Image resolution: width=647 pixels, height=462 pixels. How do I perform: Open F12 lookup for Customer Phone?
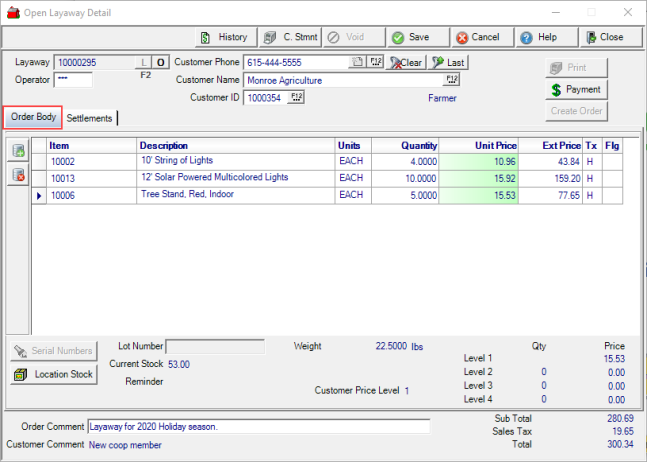click(376, 62)
